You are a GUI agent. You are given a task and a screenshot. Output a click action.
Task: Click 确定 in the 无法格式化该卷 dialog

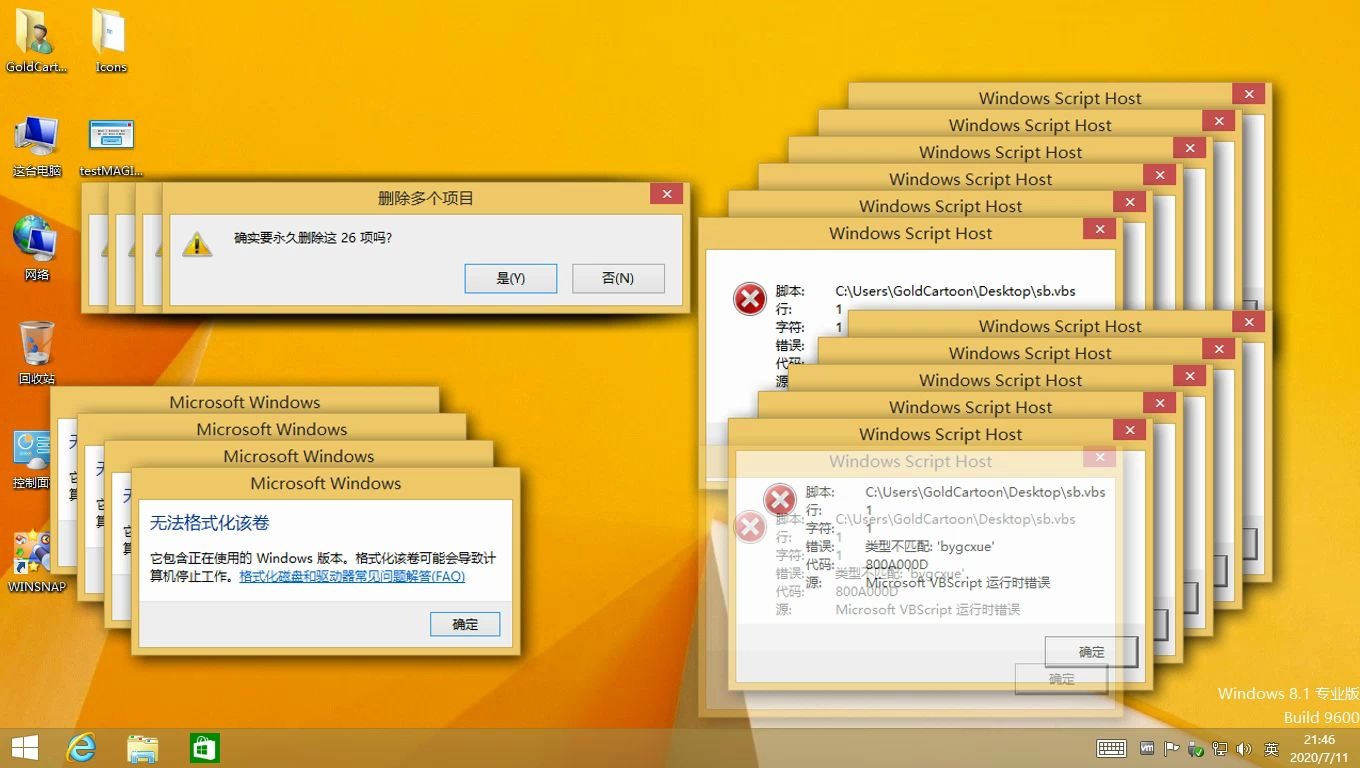(465, 624)
